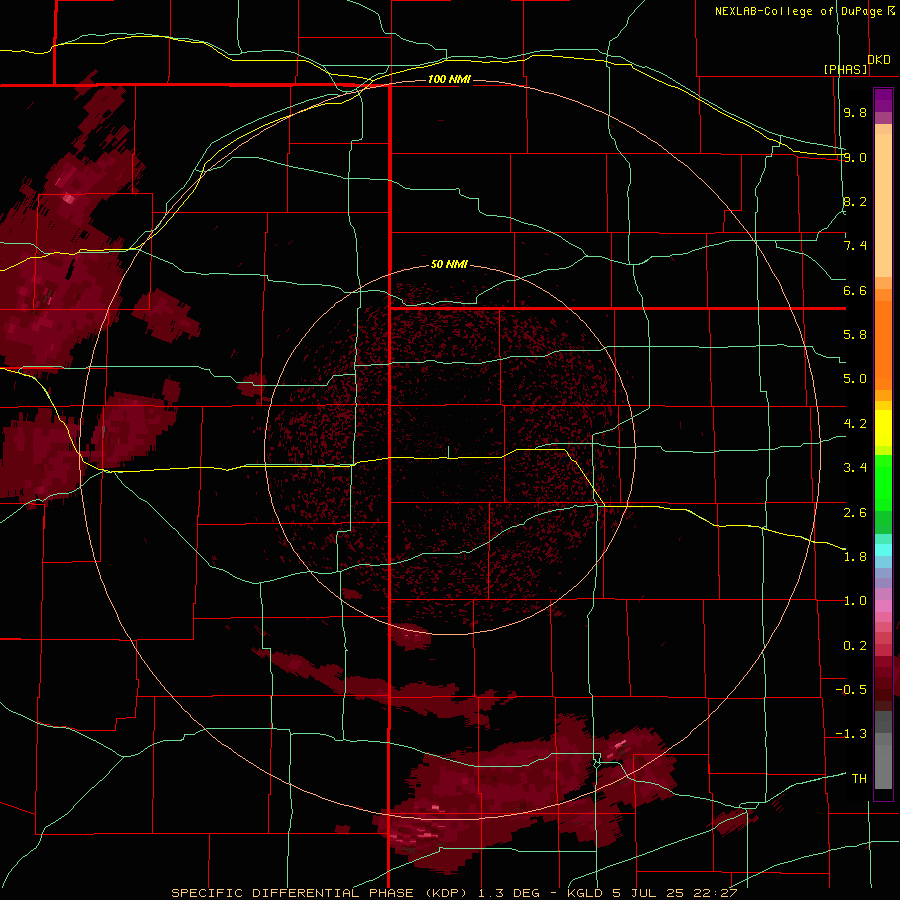Pick the purple top segment of the color bar
Viewport: 900px width, 900px height.
click(x=883, y=100)
